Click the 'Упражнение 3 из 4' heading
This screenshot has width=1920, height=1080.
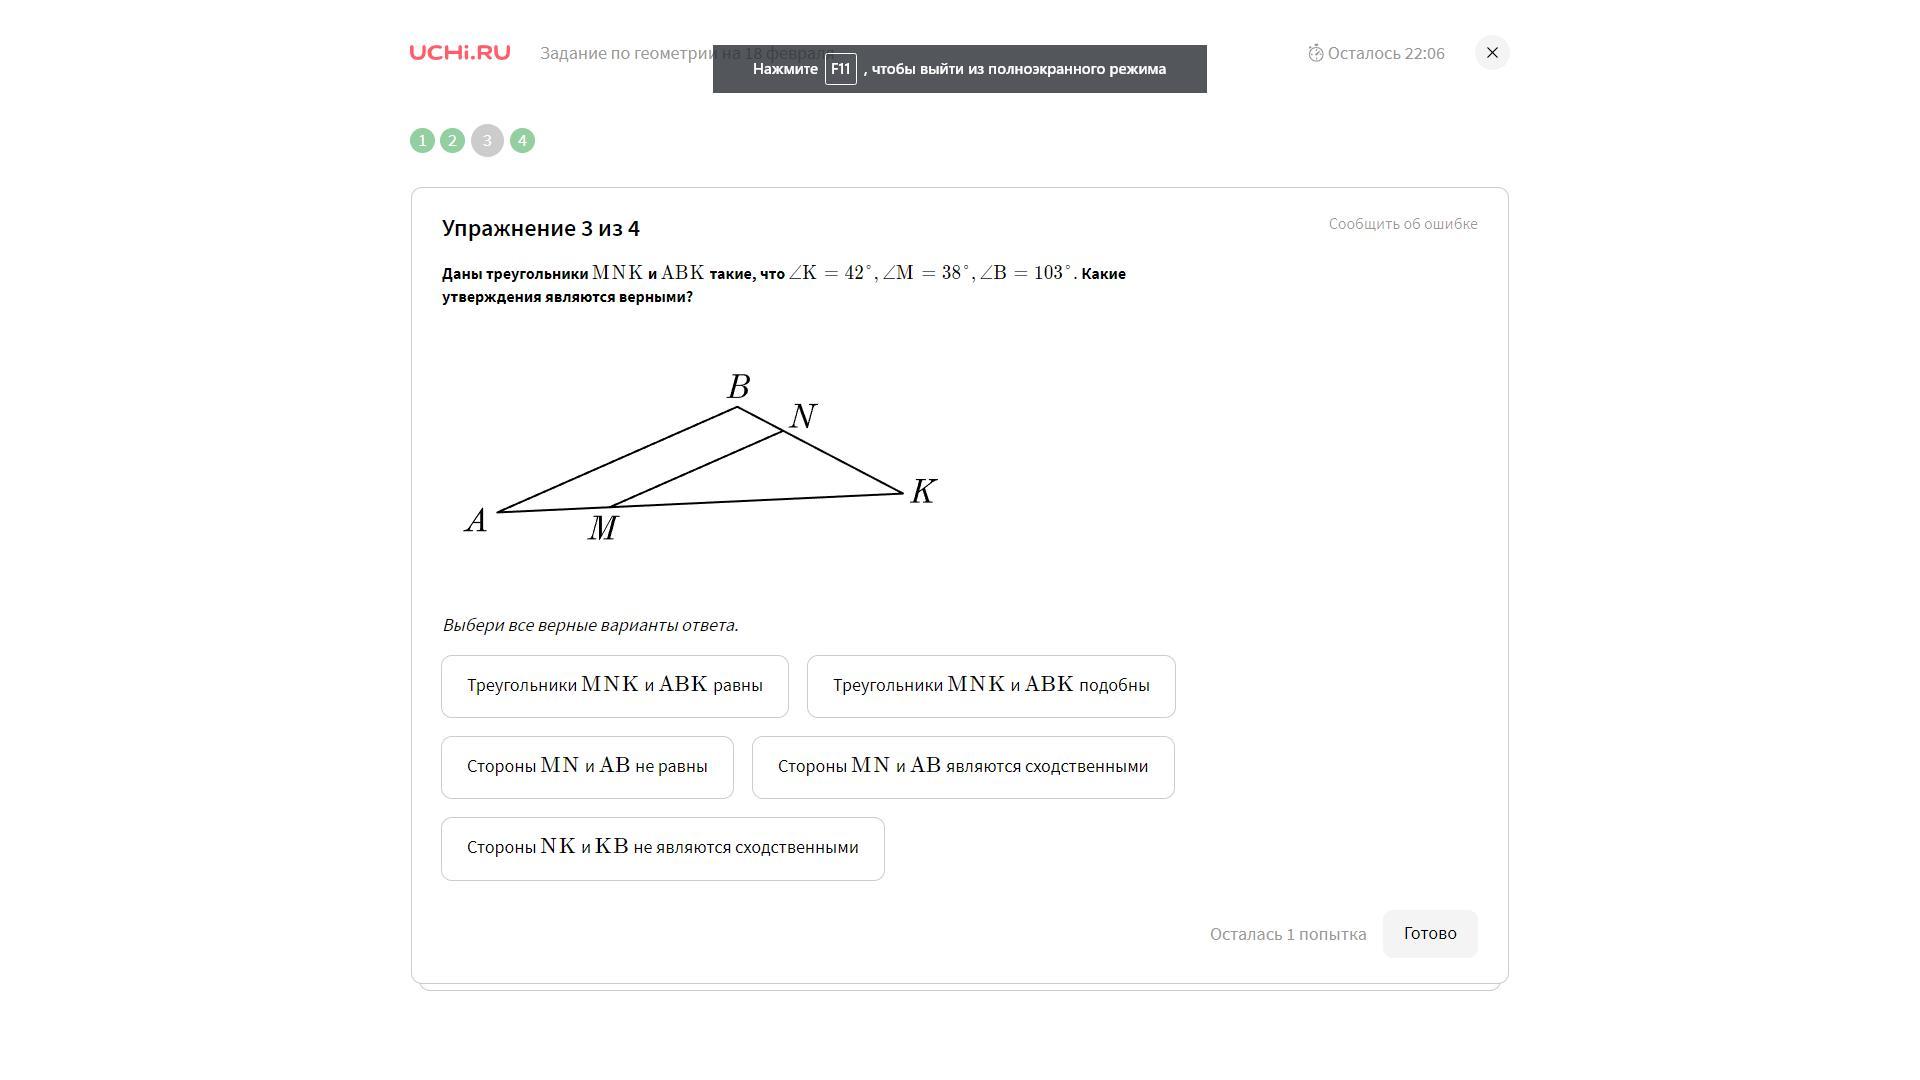pyautogui.click(x=541, y=229)
